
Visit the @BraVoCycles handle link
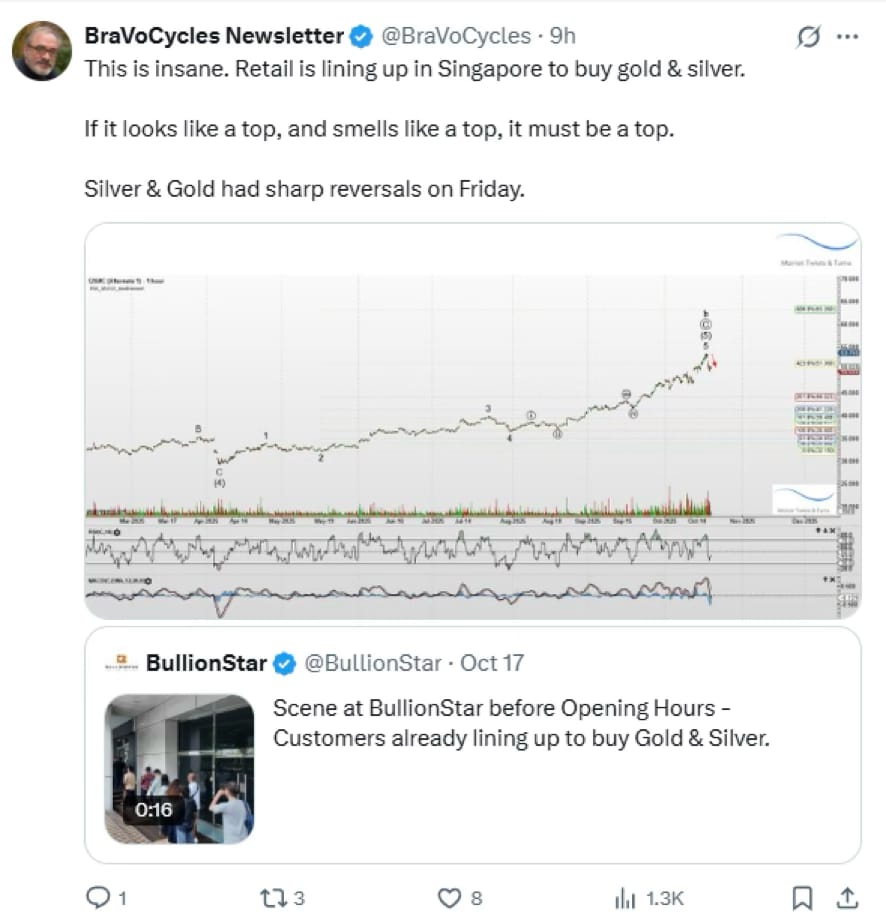click(456, 36)
